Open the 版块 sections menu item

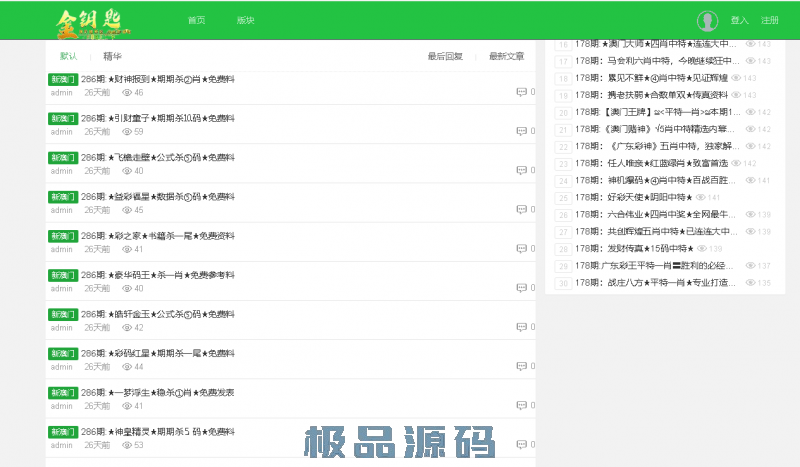coord(245,20)
